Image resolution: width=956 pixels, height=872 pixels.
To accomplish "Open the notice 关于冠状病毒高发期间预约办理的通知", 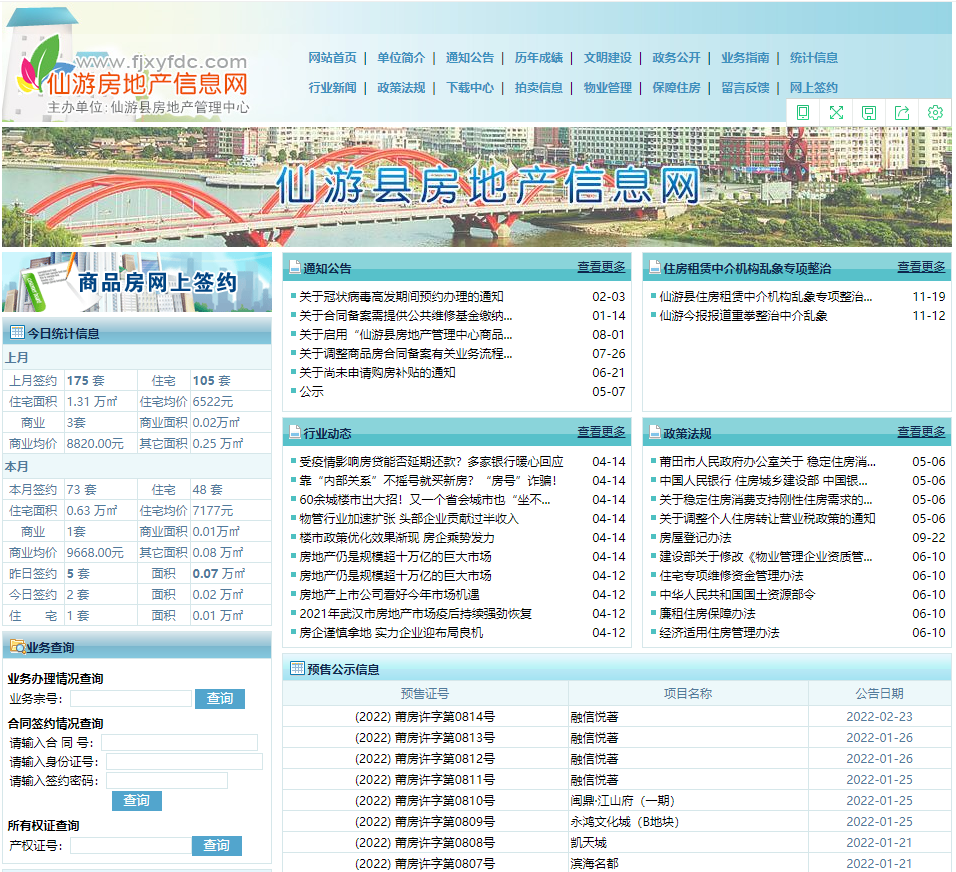I will coord(401,297).
